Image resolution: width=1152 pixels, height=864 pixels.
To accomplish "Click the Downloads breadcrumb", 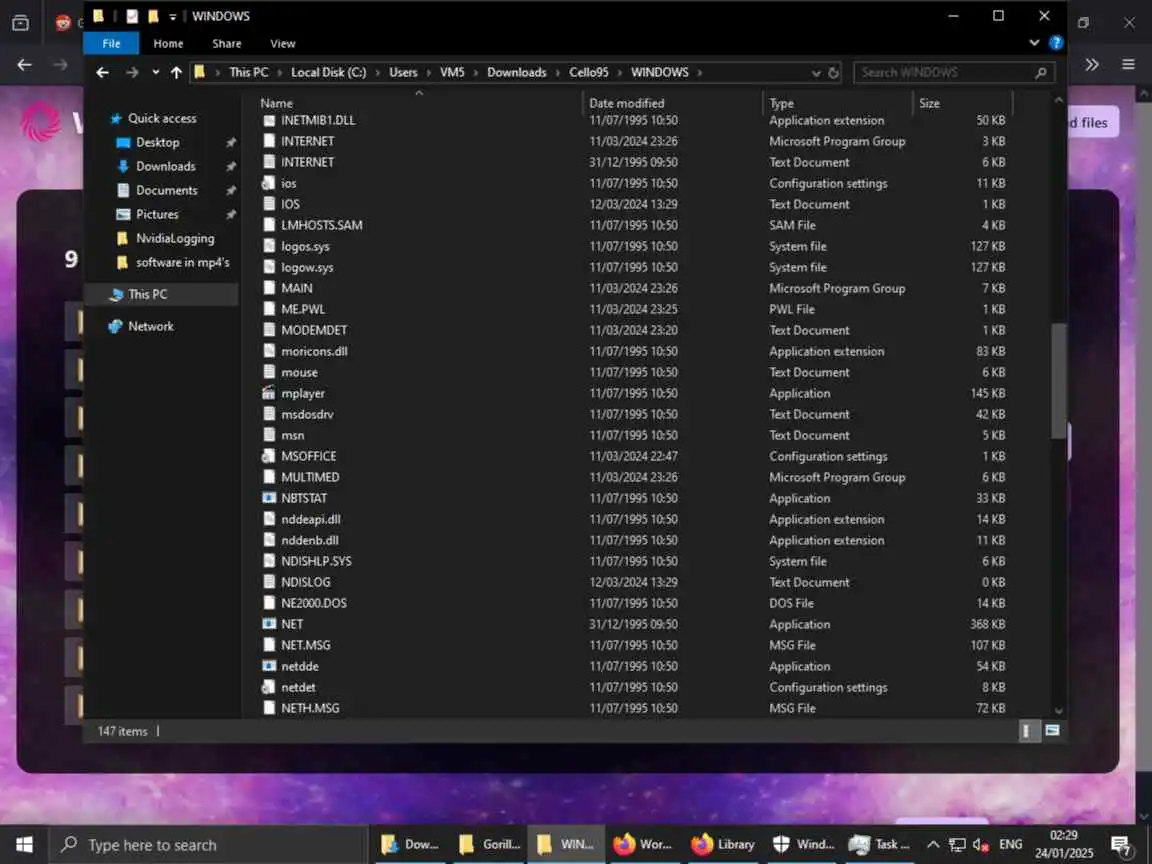I will [x=516, y=72].
